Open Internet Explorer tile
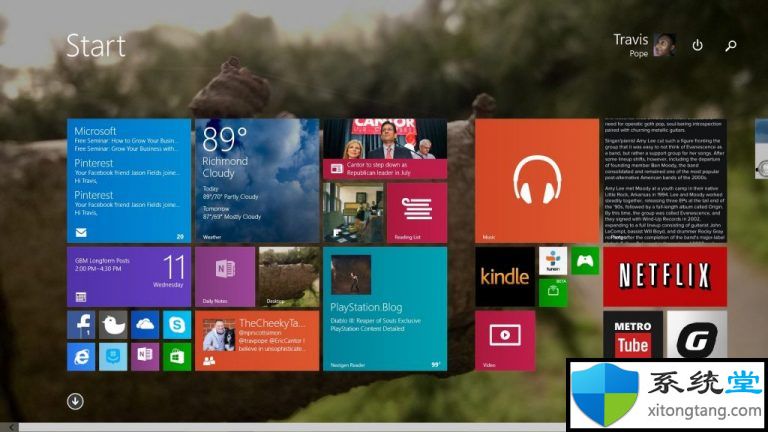This screenshot has width=768, height=432. (81, 357)
